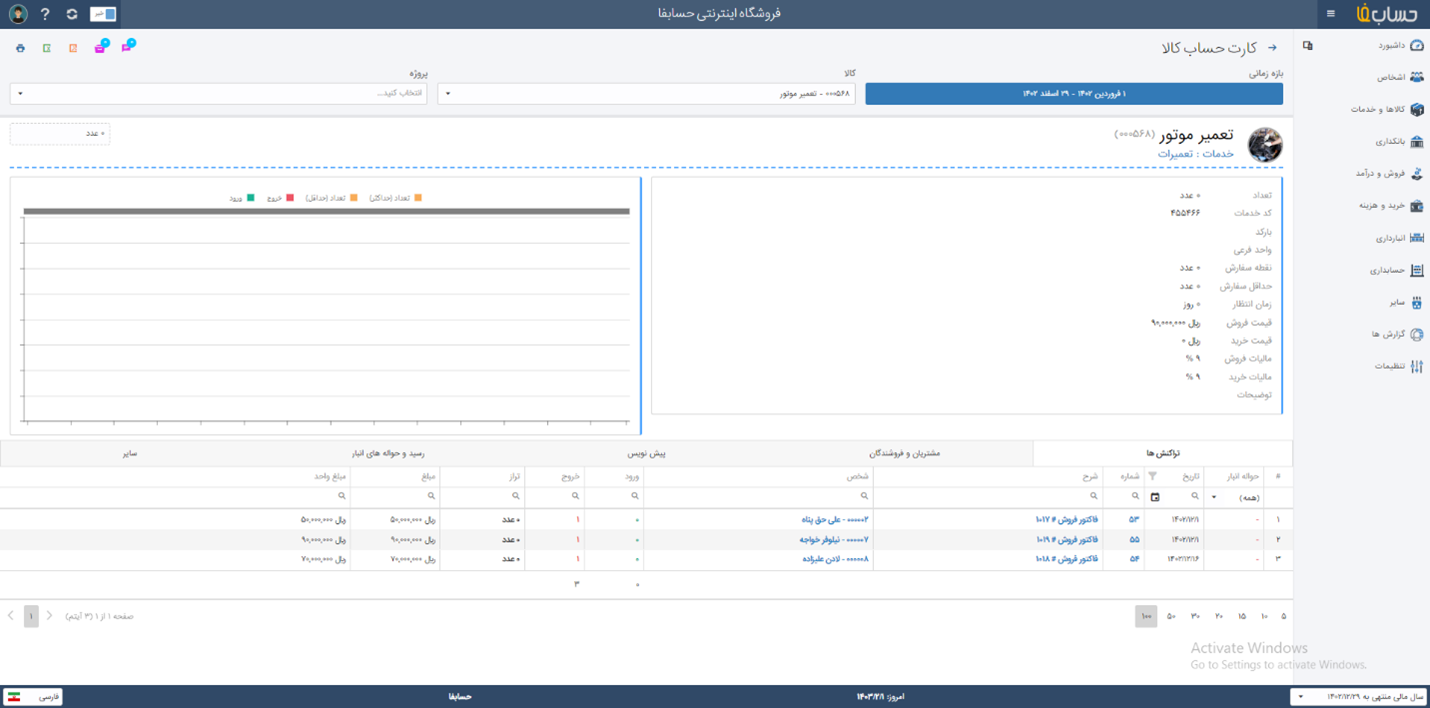Click the شخص column filter field

tap(758, 496)
